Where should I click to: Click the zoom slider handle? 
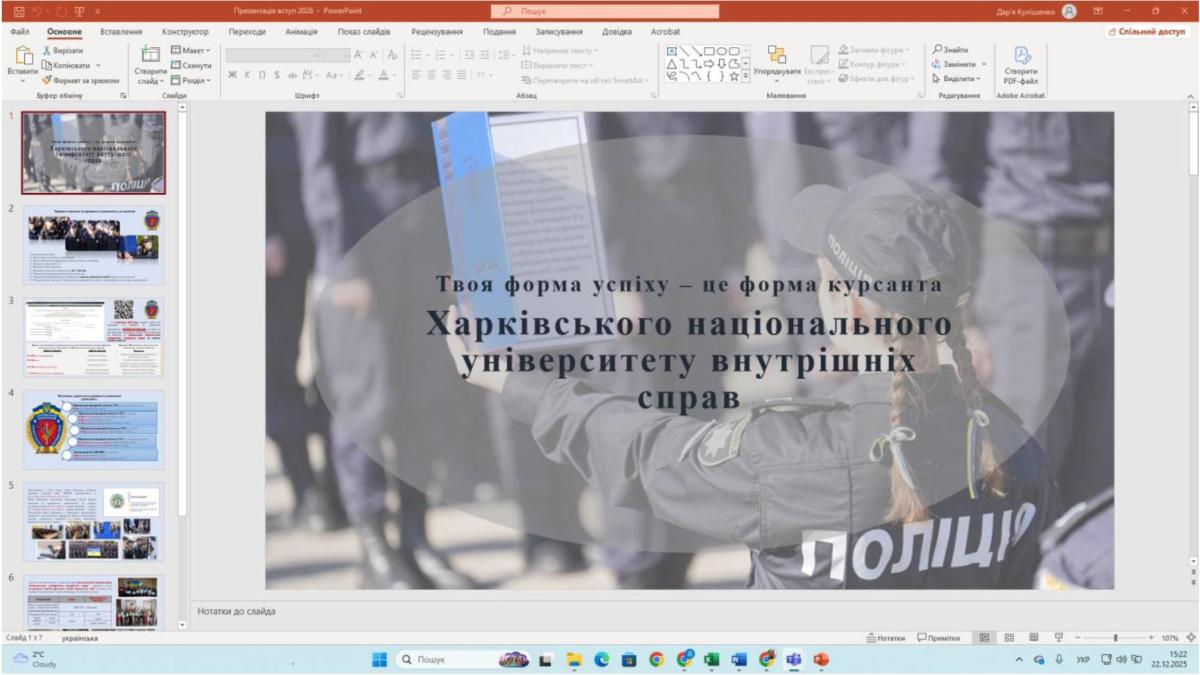(1115, 637)
